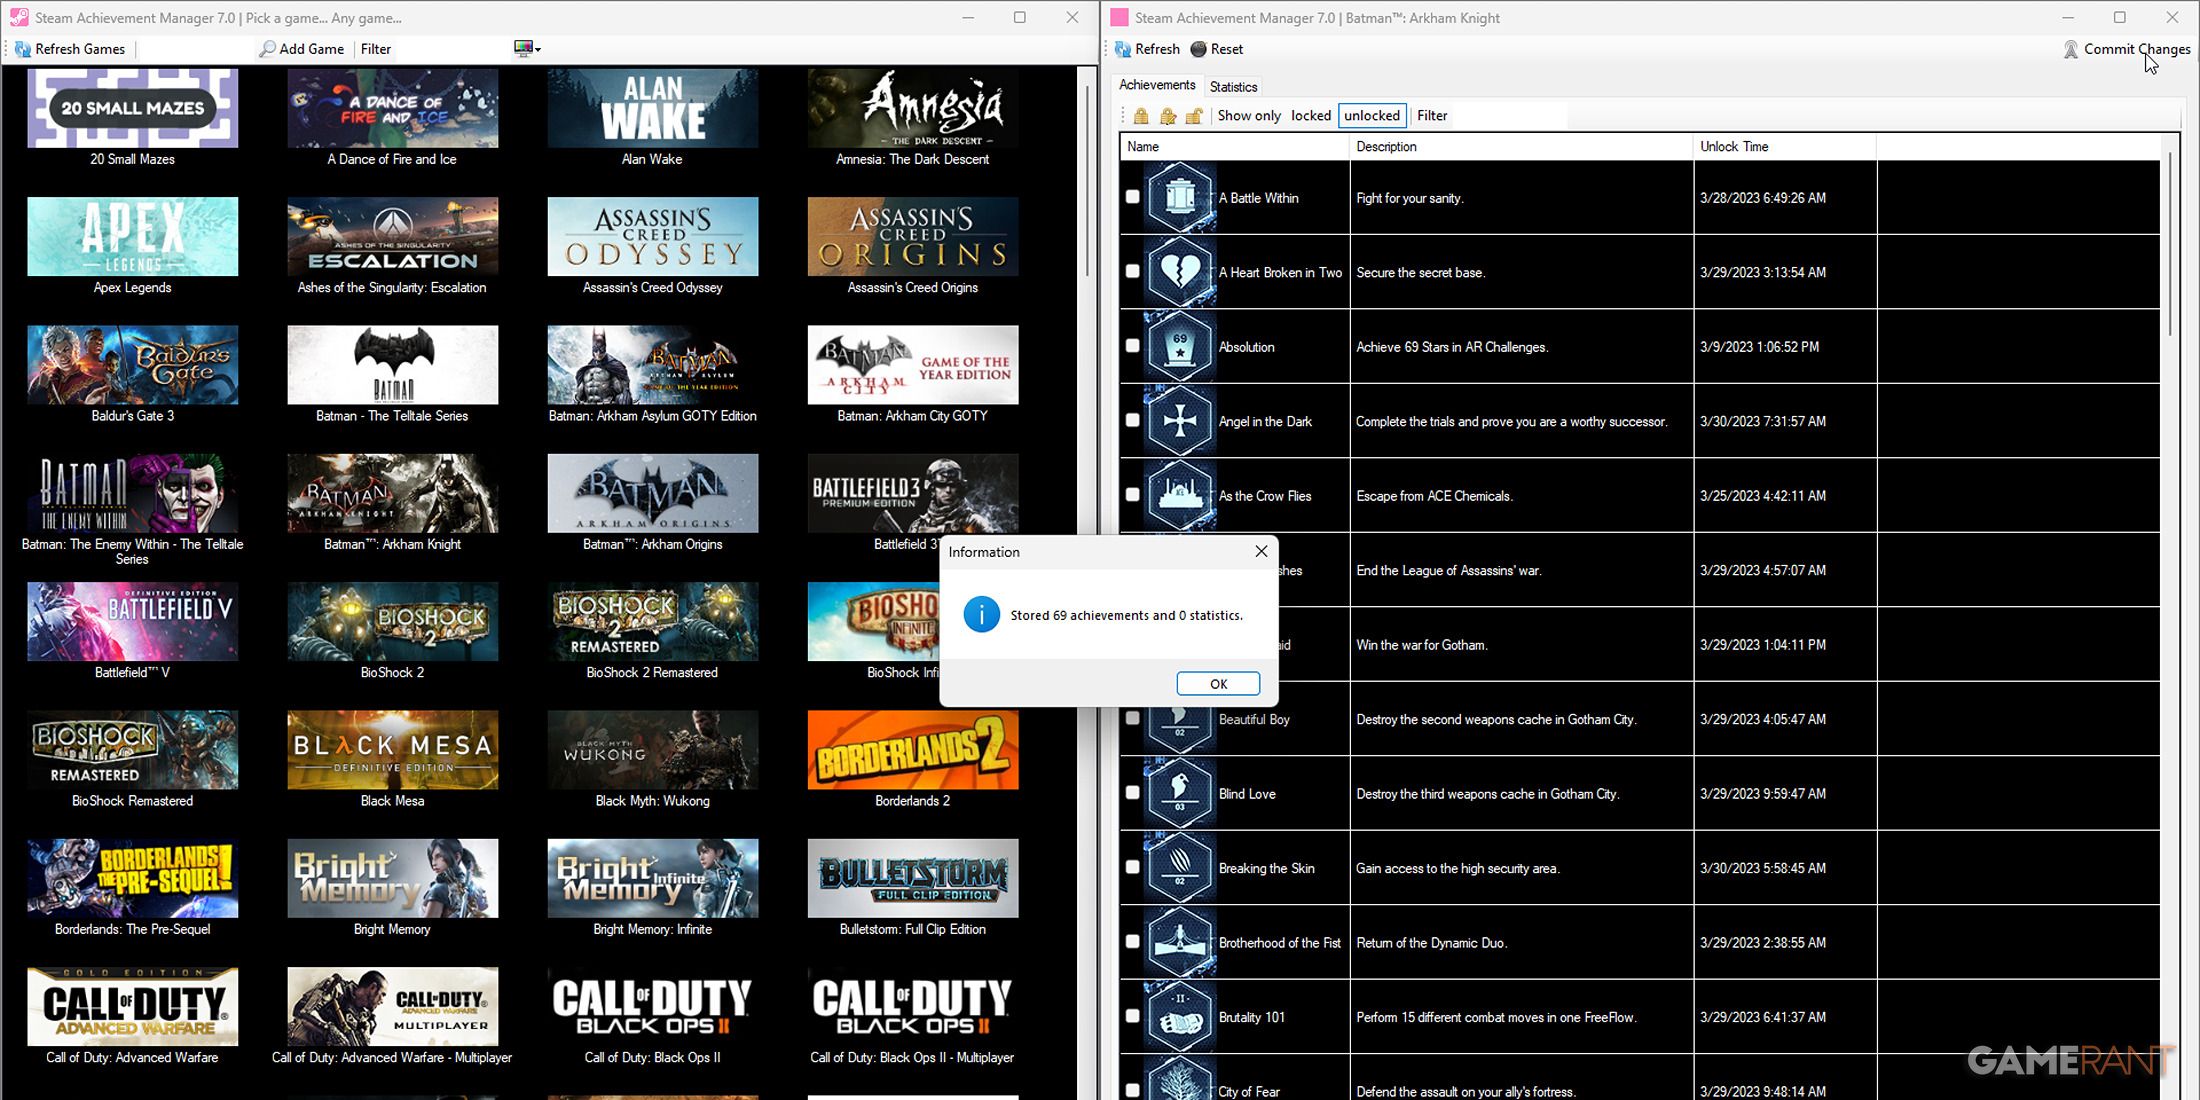Click the game list vertical scrollbar
This screenshot has height=1100, width=2200.
(1087, 180)
